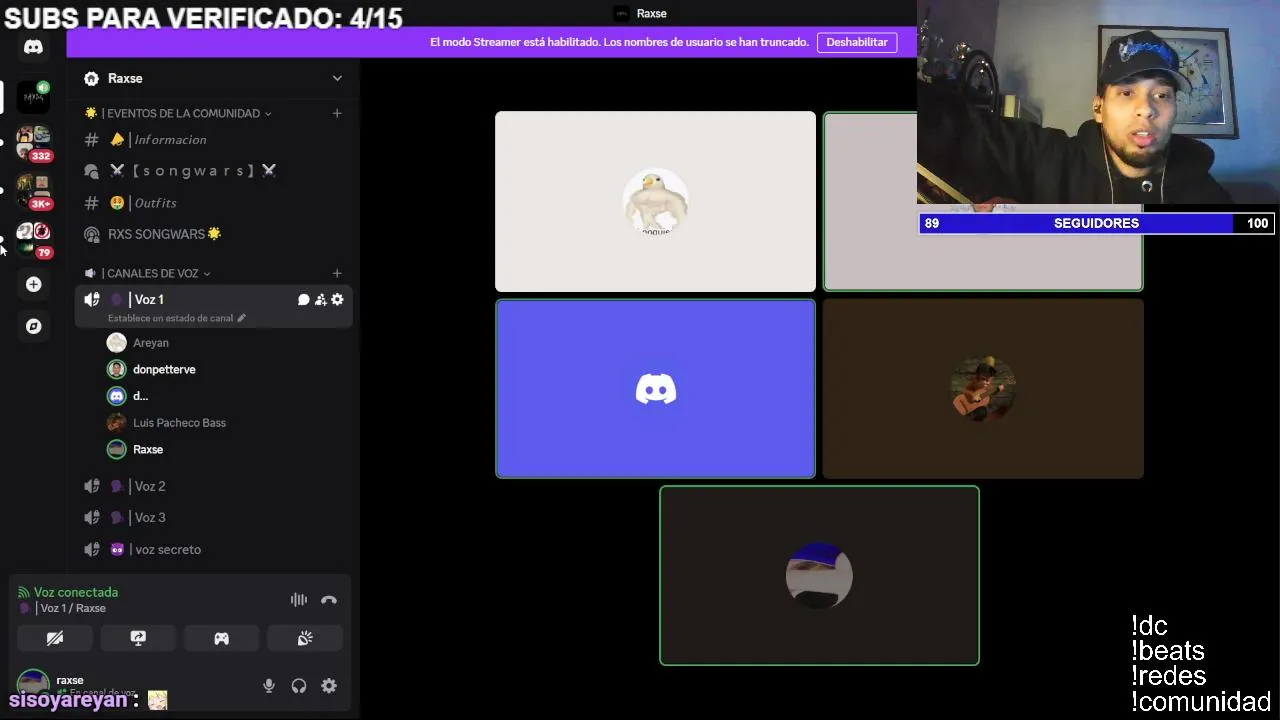Disconnect from voice with hang-up icon

click(329, 600)
